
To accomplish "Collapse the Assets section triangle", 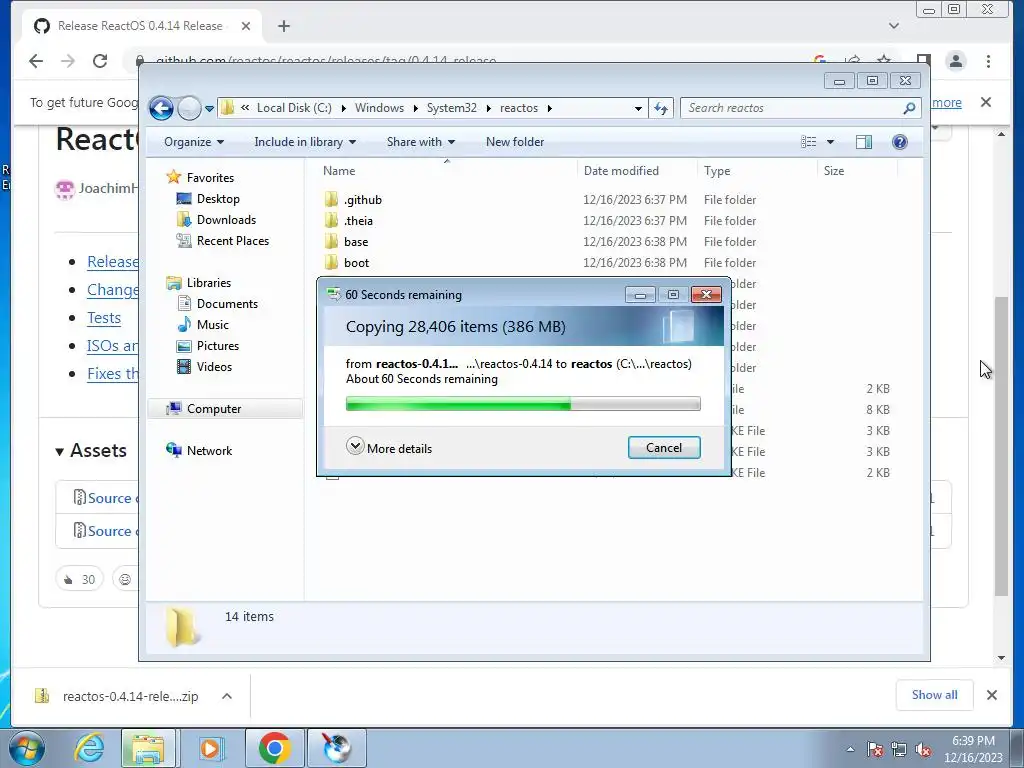I will click(x=59, y=451).
